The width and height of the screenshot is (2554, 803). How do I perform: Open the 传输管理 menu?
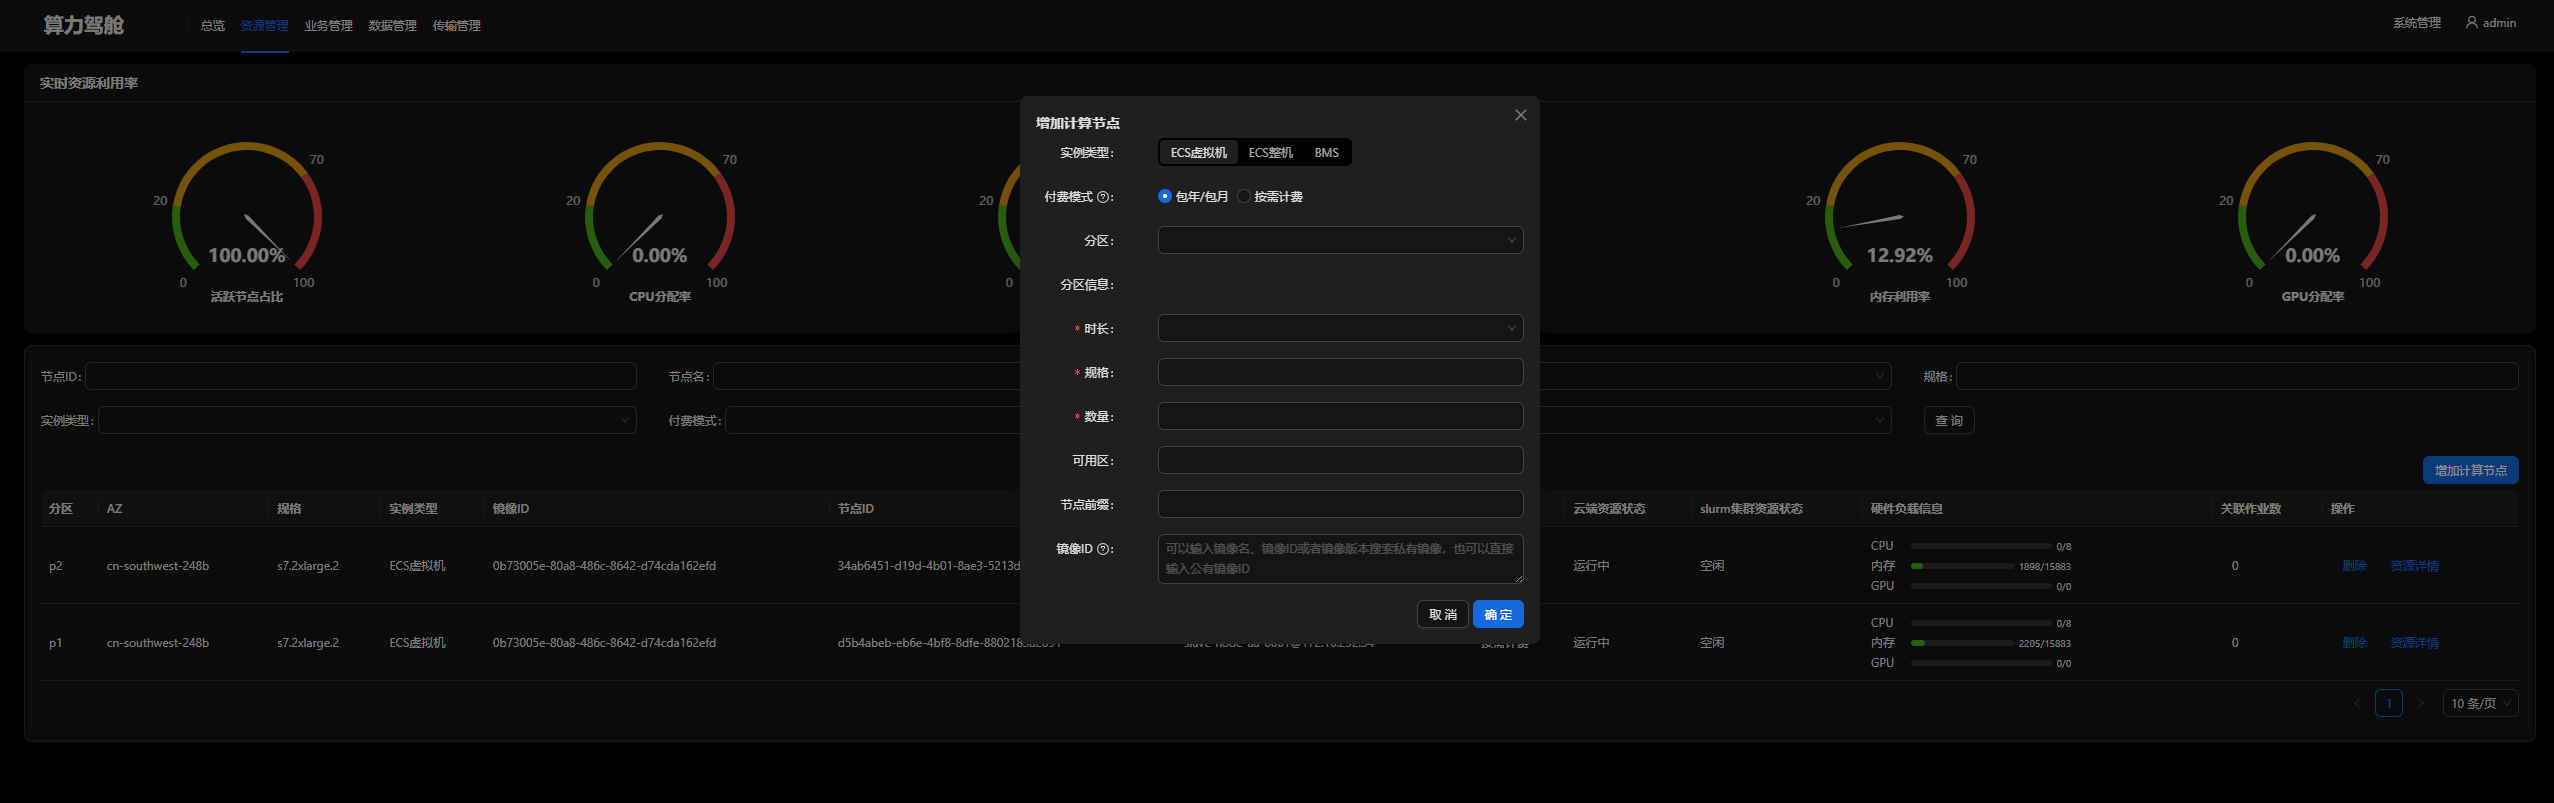(456, 26)
